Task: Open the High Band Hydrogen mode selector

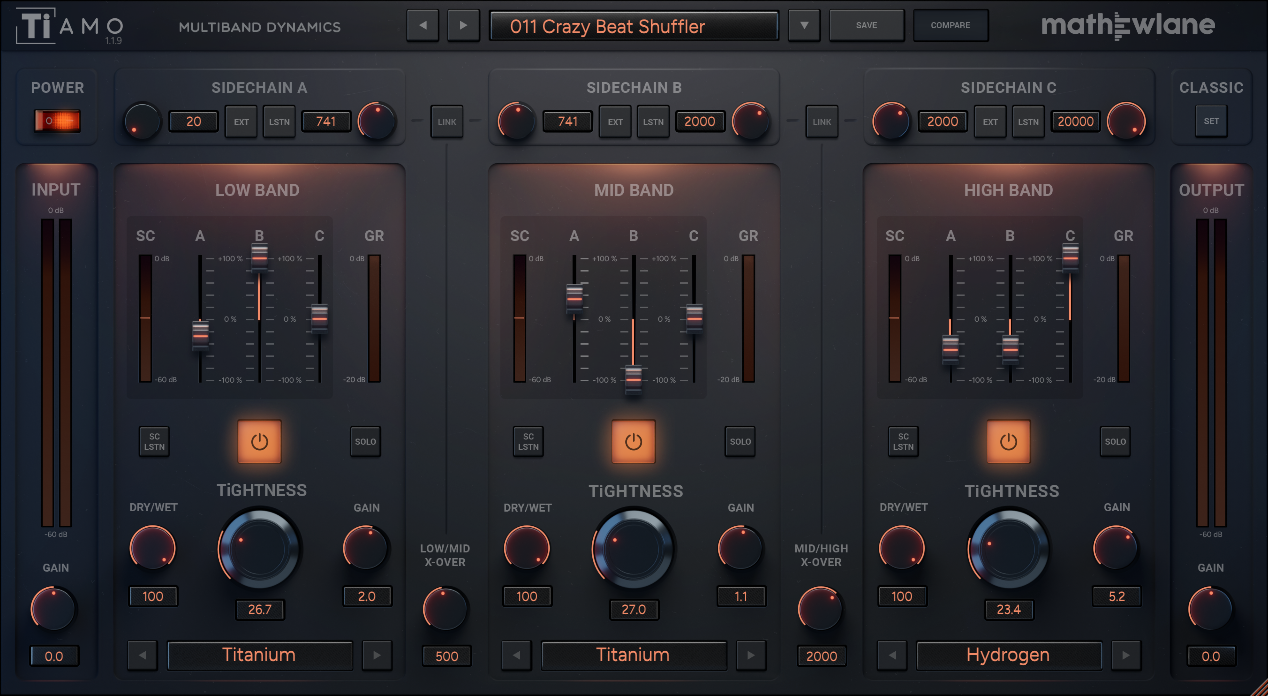Action: tap(1008, 656)
